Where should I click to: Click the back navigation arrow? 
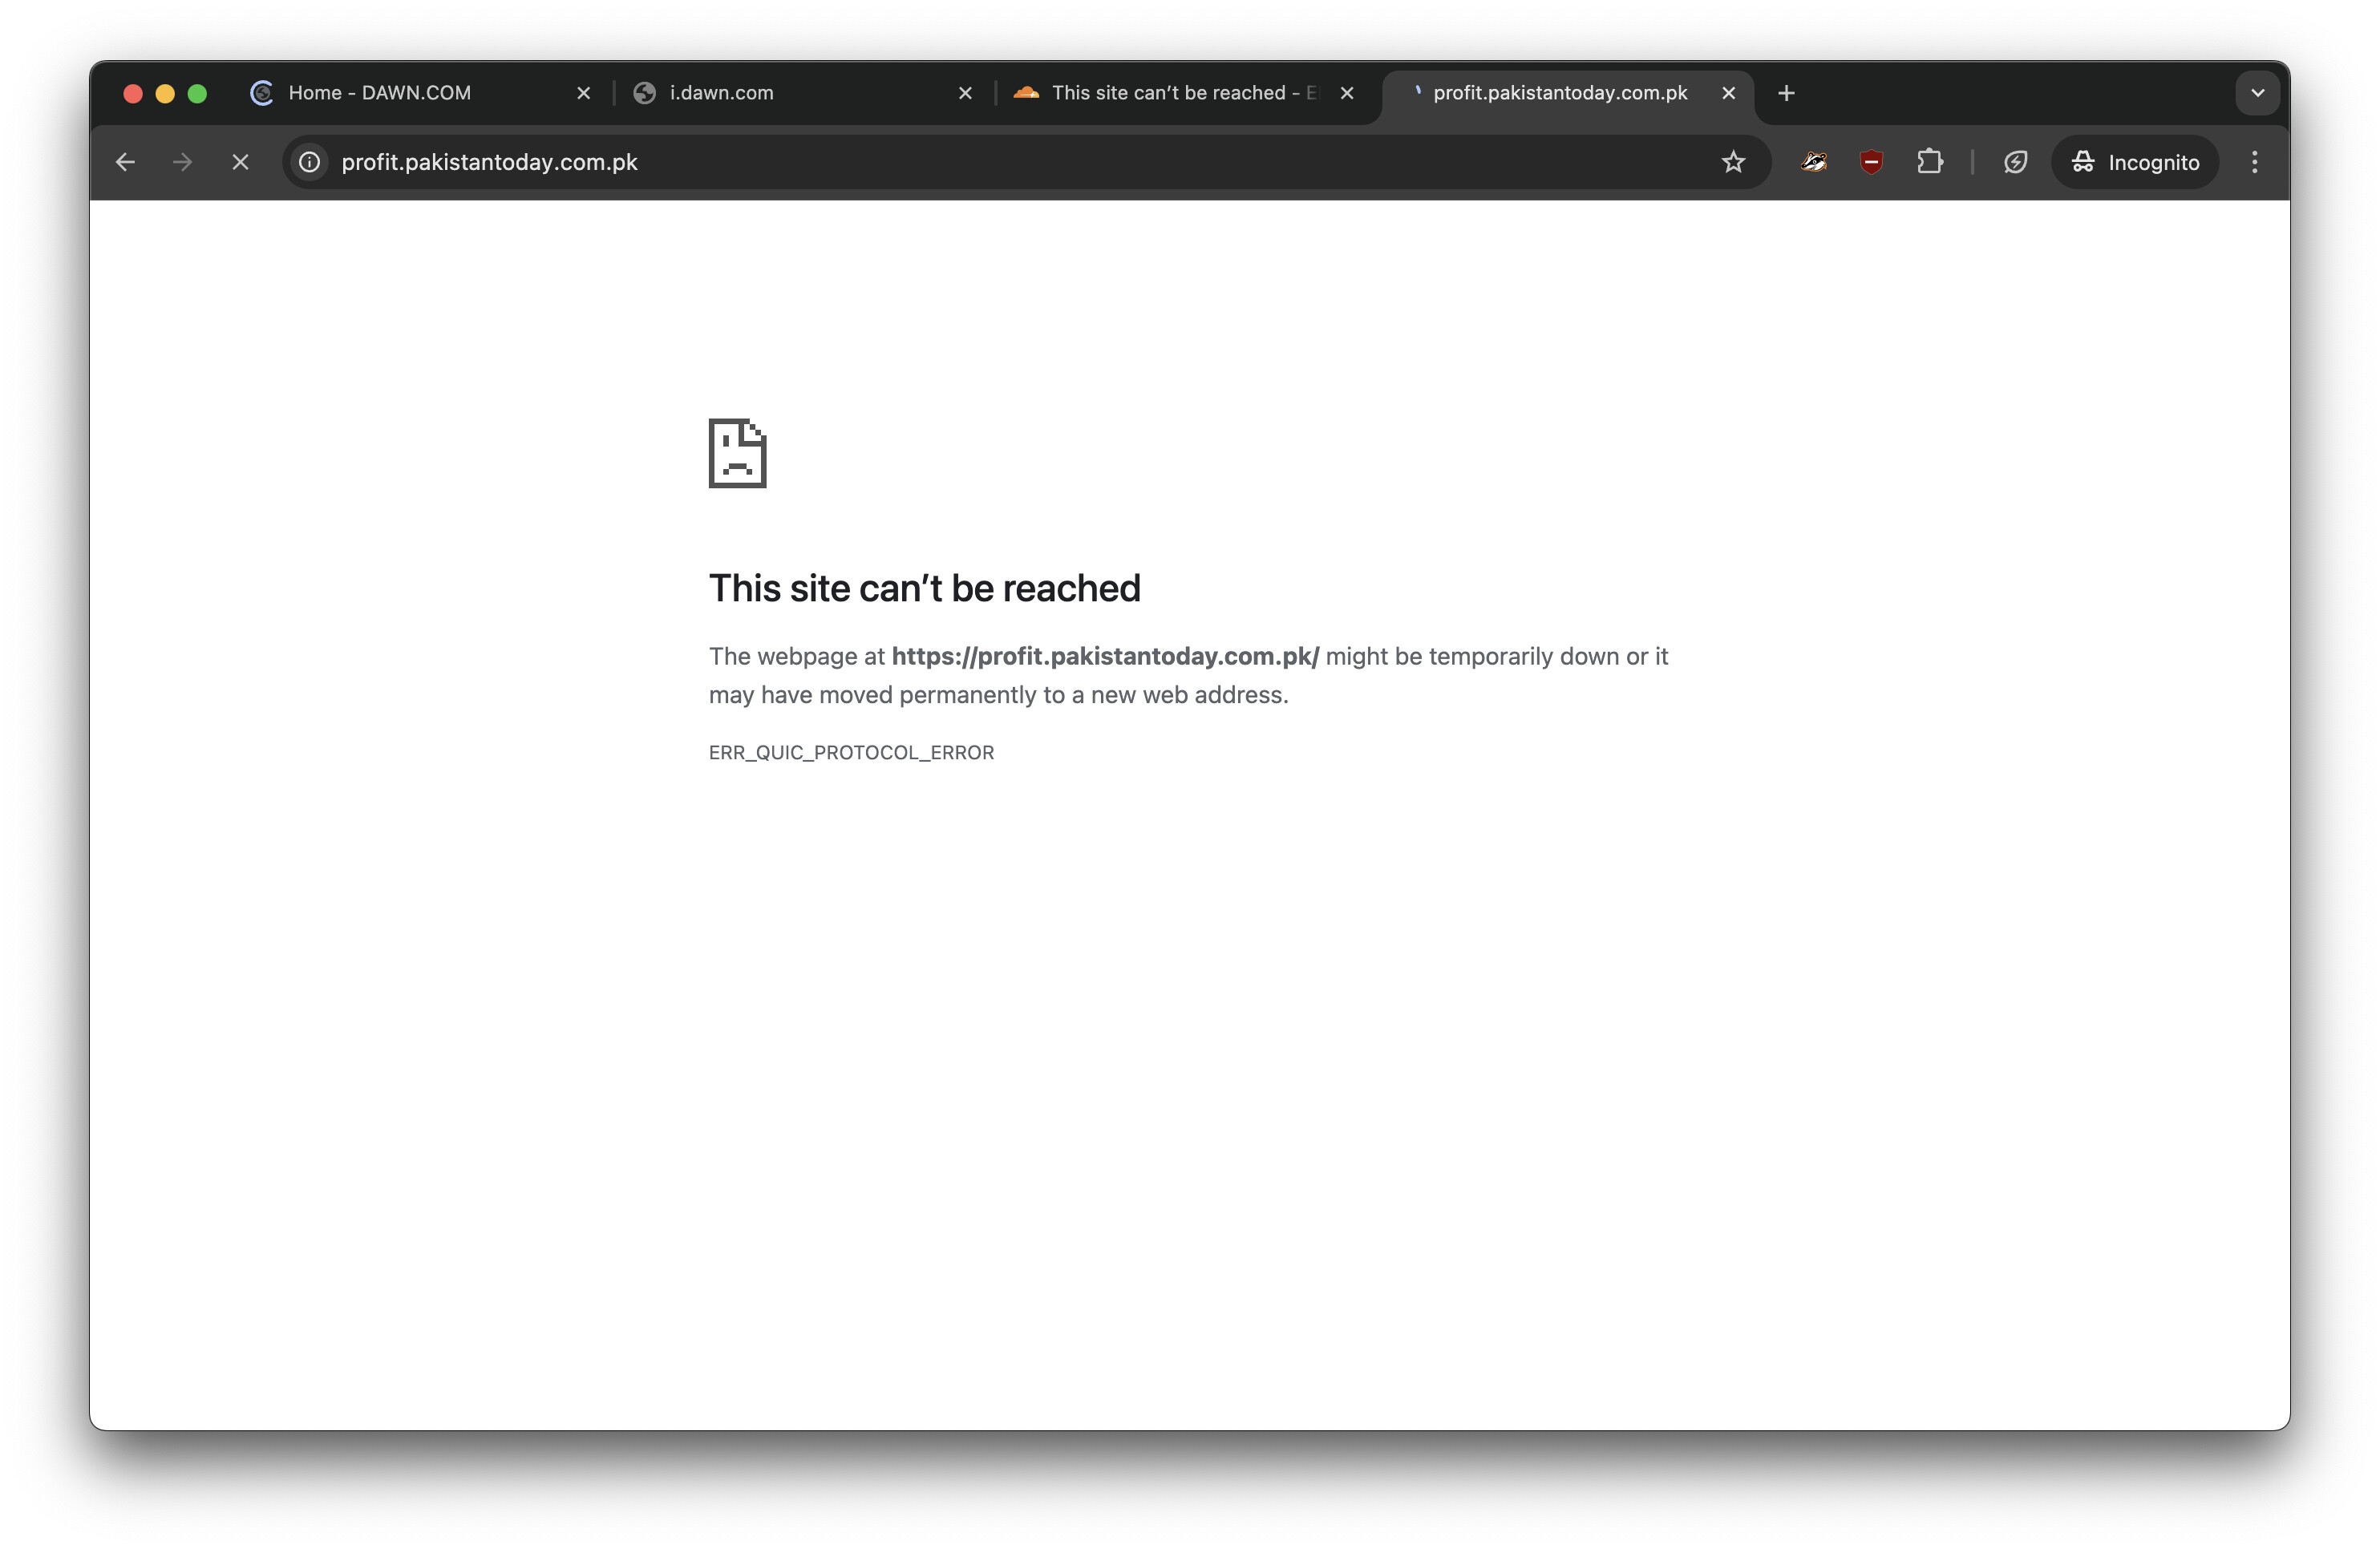point(125,162)
